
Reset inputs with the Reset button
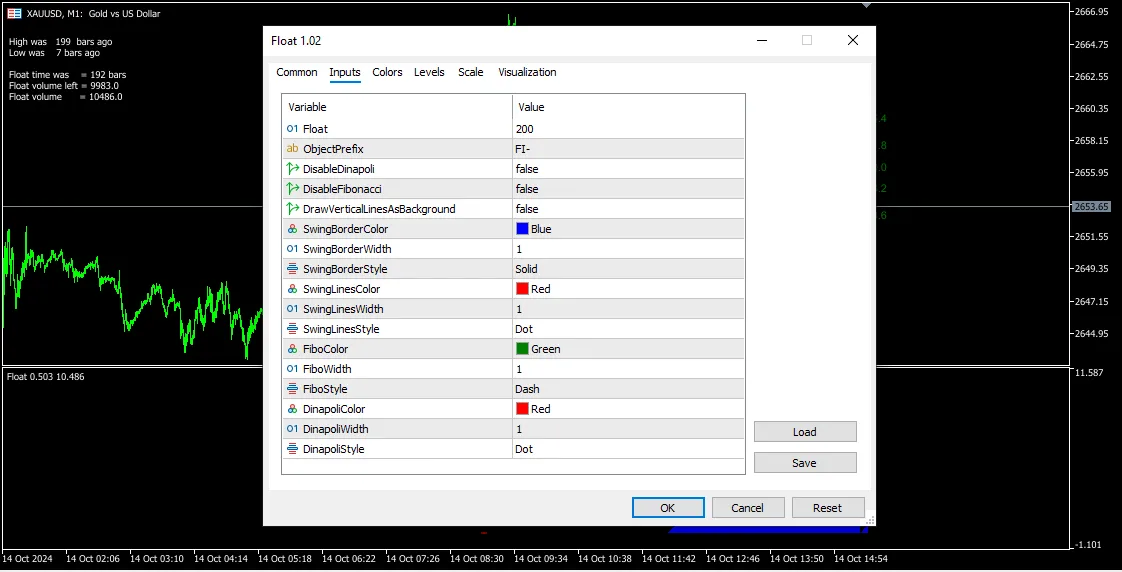827,508
